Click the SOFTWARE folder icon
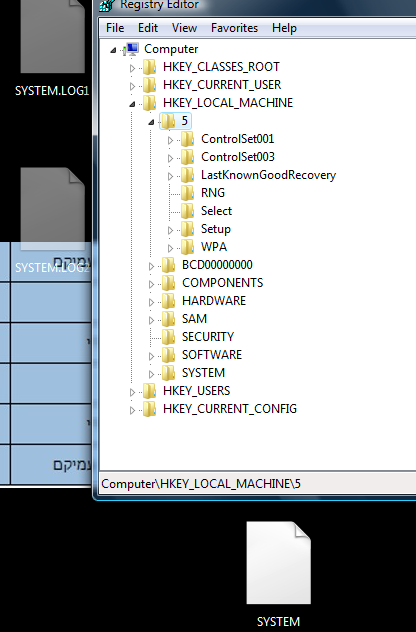 pos(168,355)
